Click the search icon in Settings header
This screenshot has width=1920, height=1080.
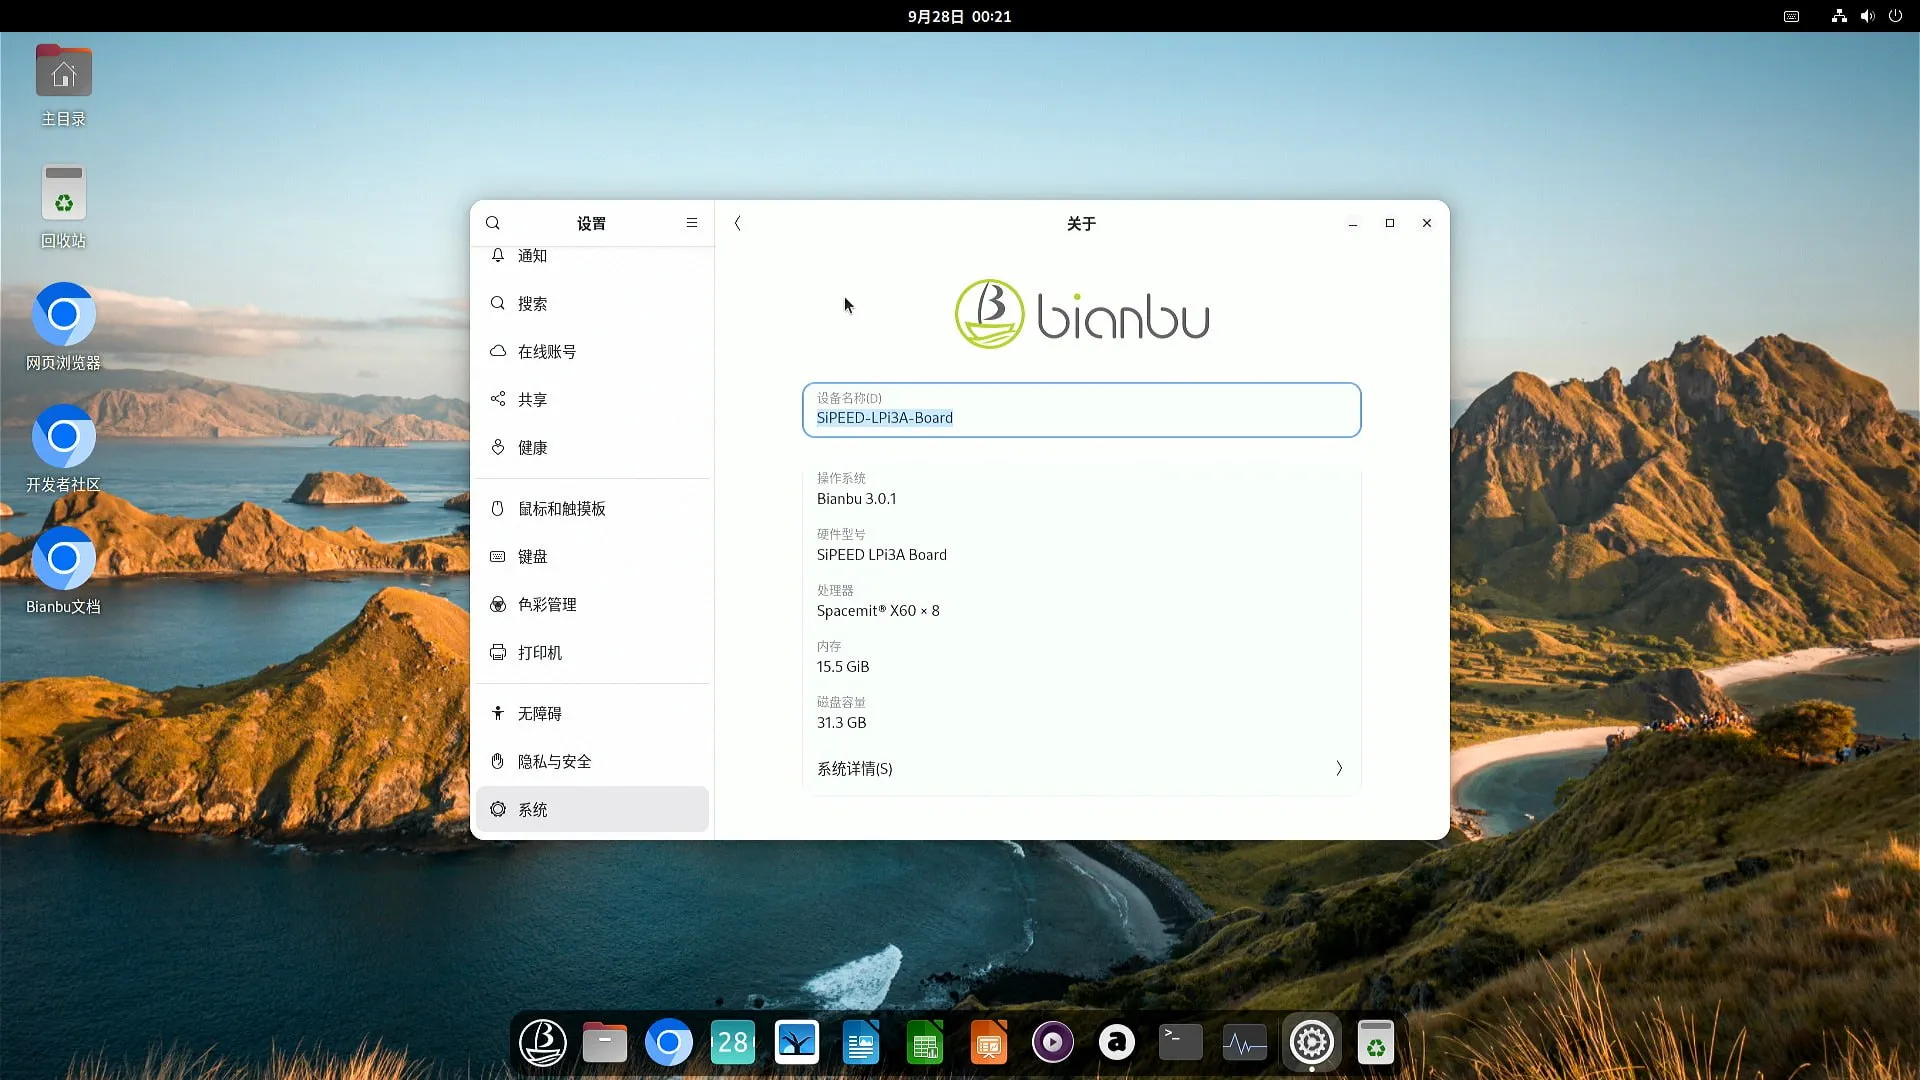[493, 223]
